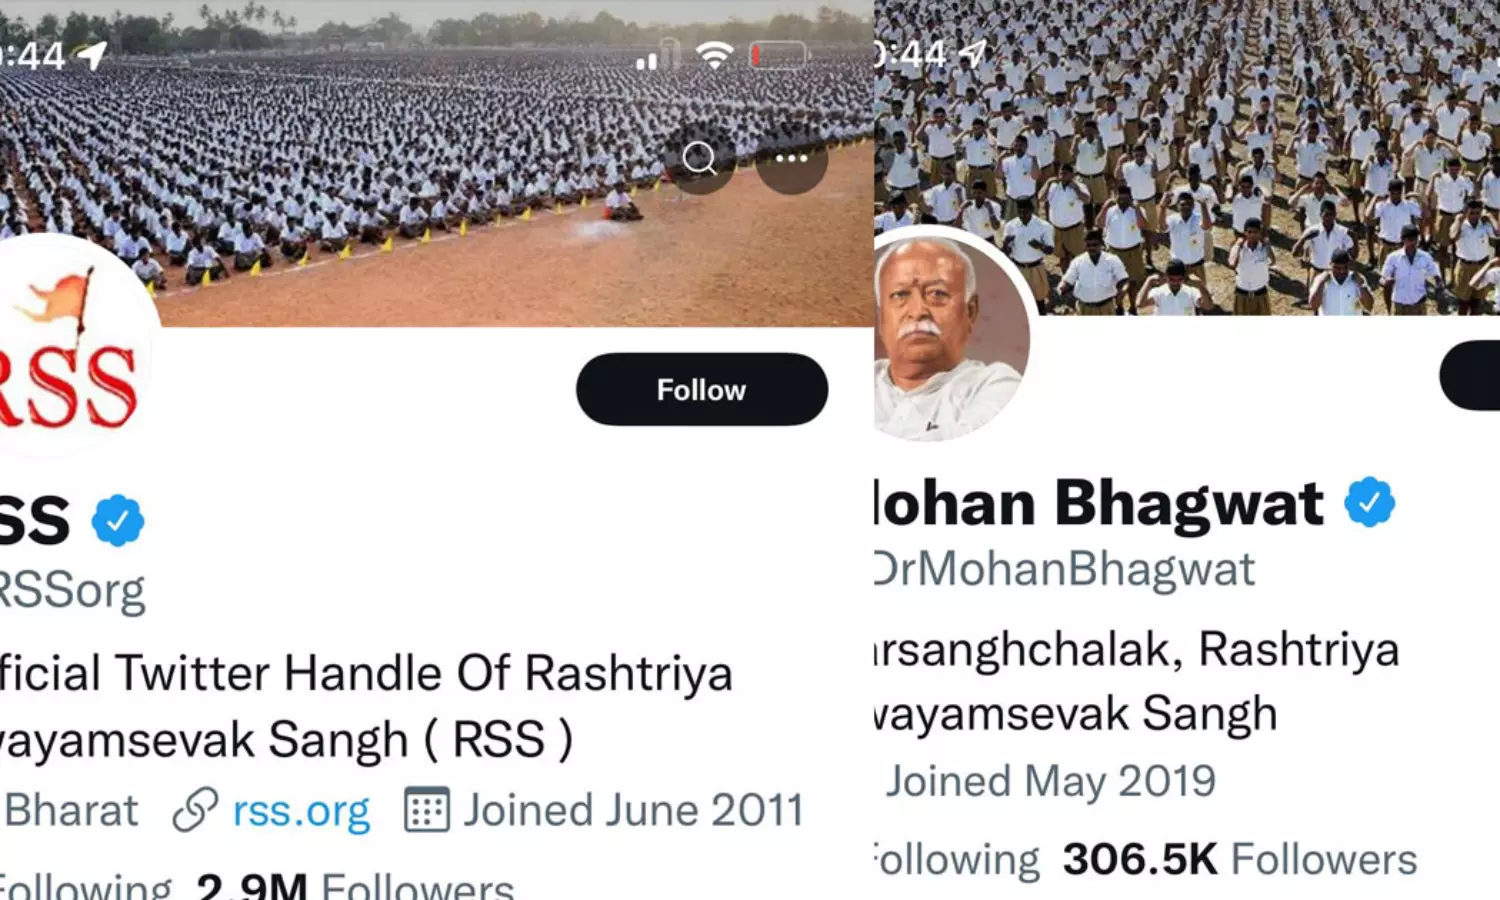Open the three-dot more options icon
Viewport: 1500px width, 900px height.
pos(791,158)
